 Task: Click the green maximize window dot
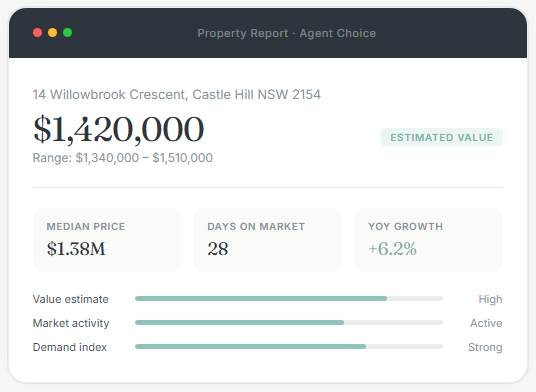point(67,32)
